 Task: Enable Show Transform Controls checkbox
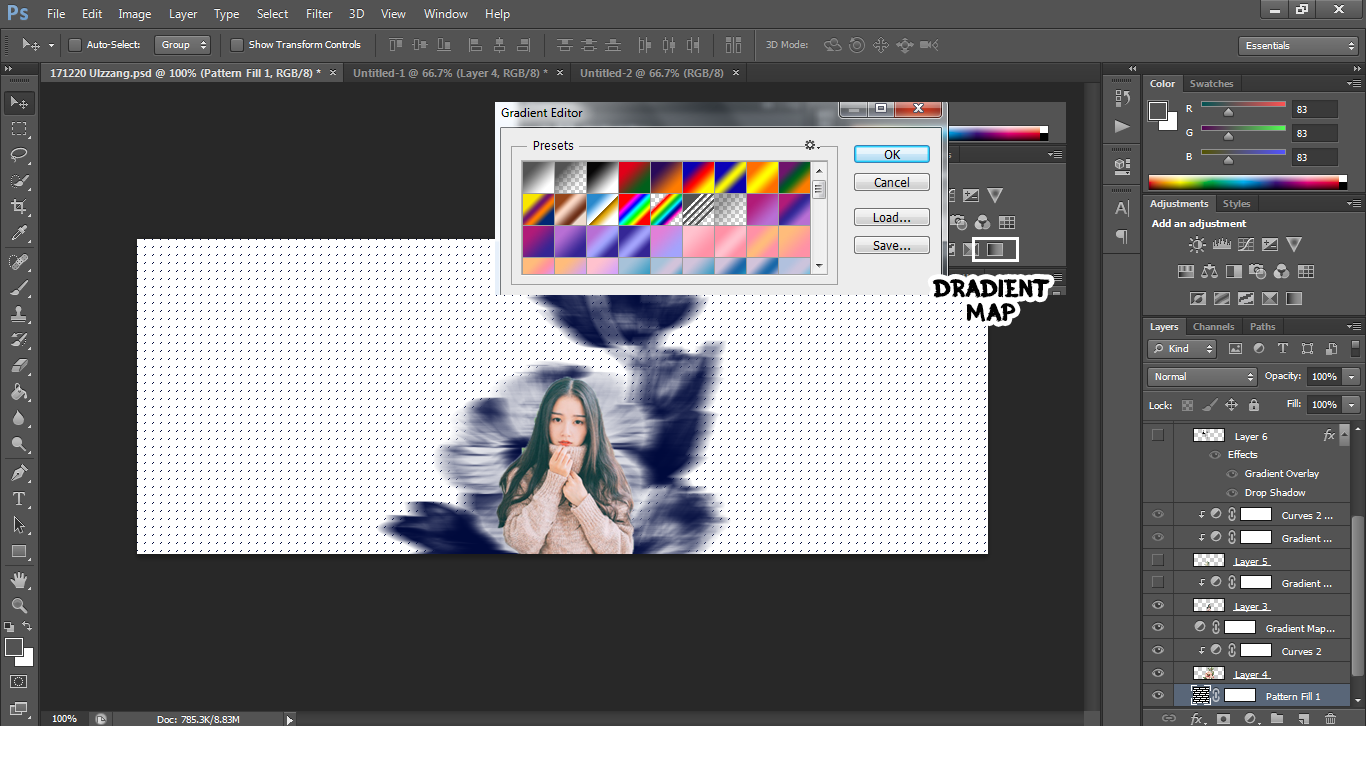(237, 45)
